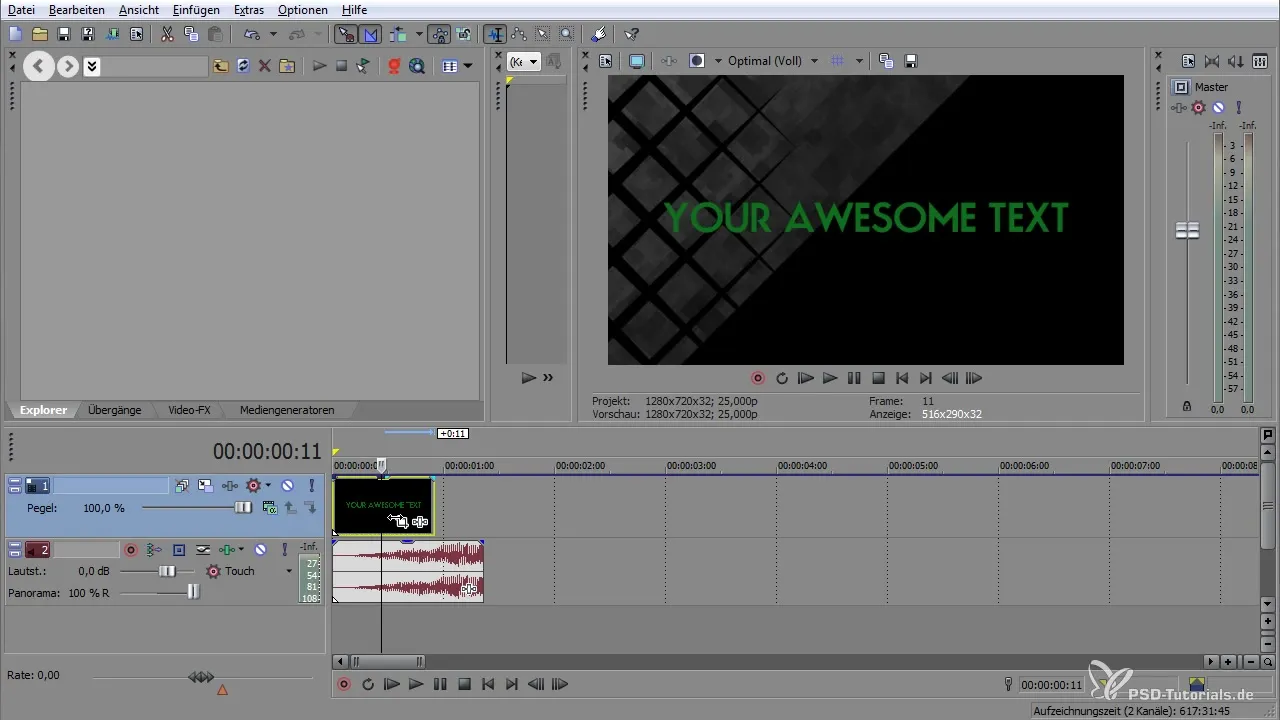The width and height of the screenshot is (1280, 720).
Task: Delete the selected item in Explorer with the red X
Action: pyautogui.click(x=265, y=66)
